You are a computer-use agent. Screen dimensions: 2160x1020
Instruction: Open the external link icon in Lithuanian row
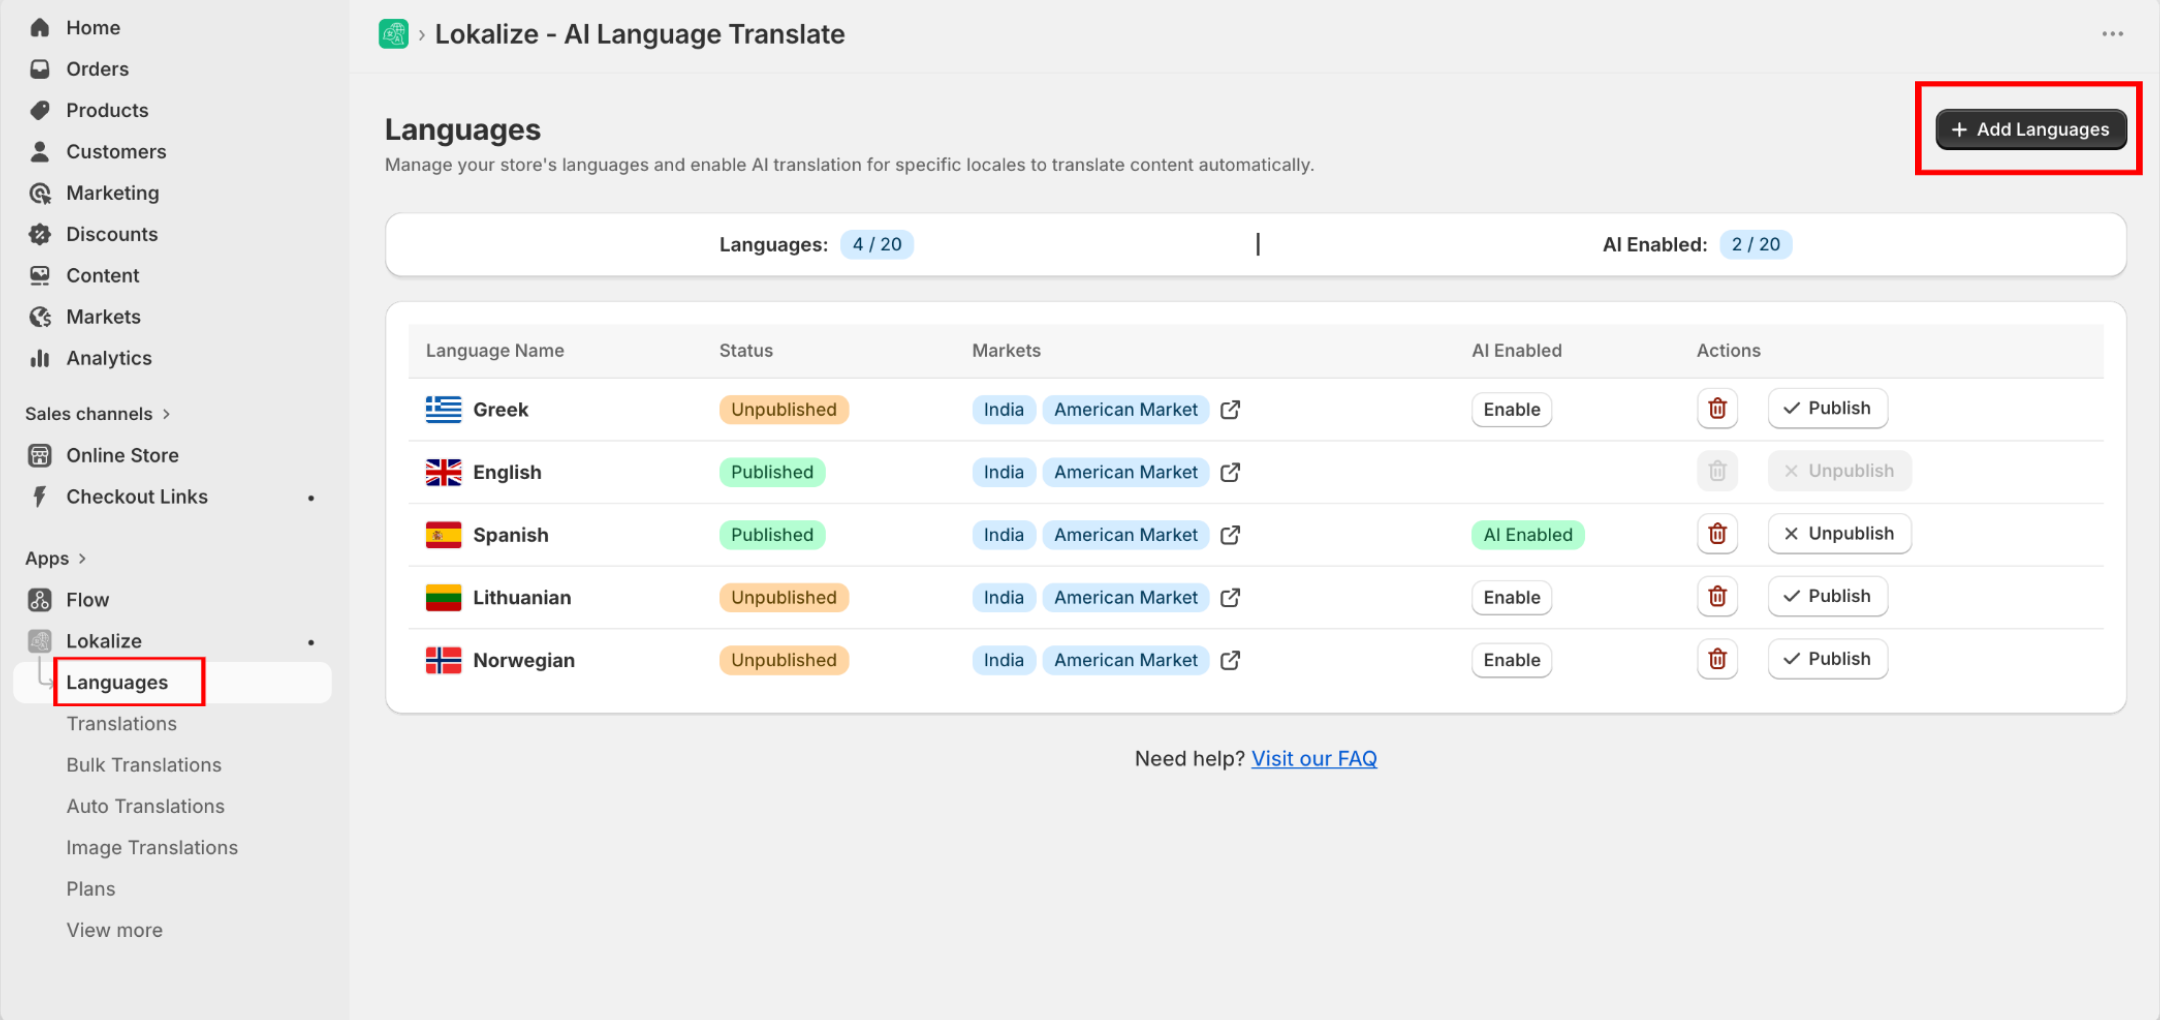[1230, 598]
